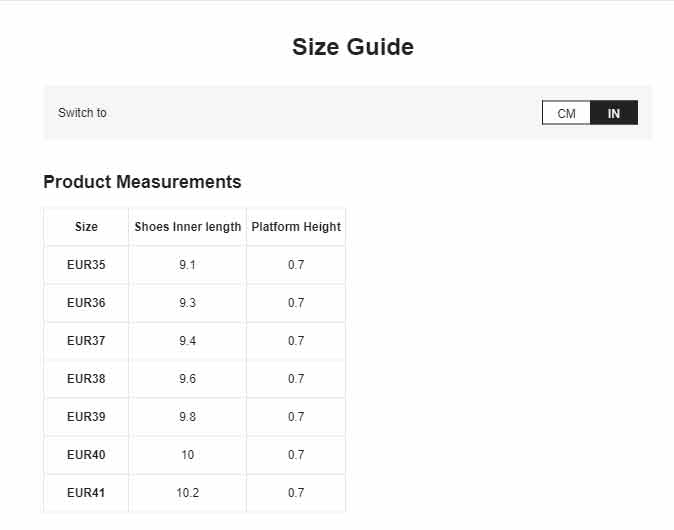Image resolution: width=674 pixels, height=530 pixels.
Task: Select the EUR39 size cell
Action: tap(86, 417)
